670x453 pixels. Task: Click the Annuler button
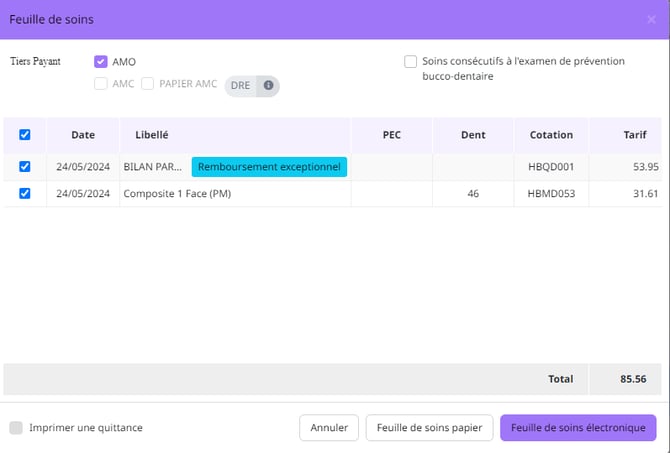329,428
